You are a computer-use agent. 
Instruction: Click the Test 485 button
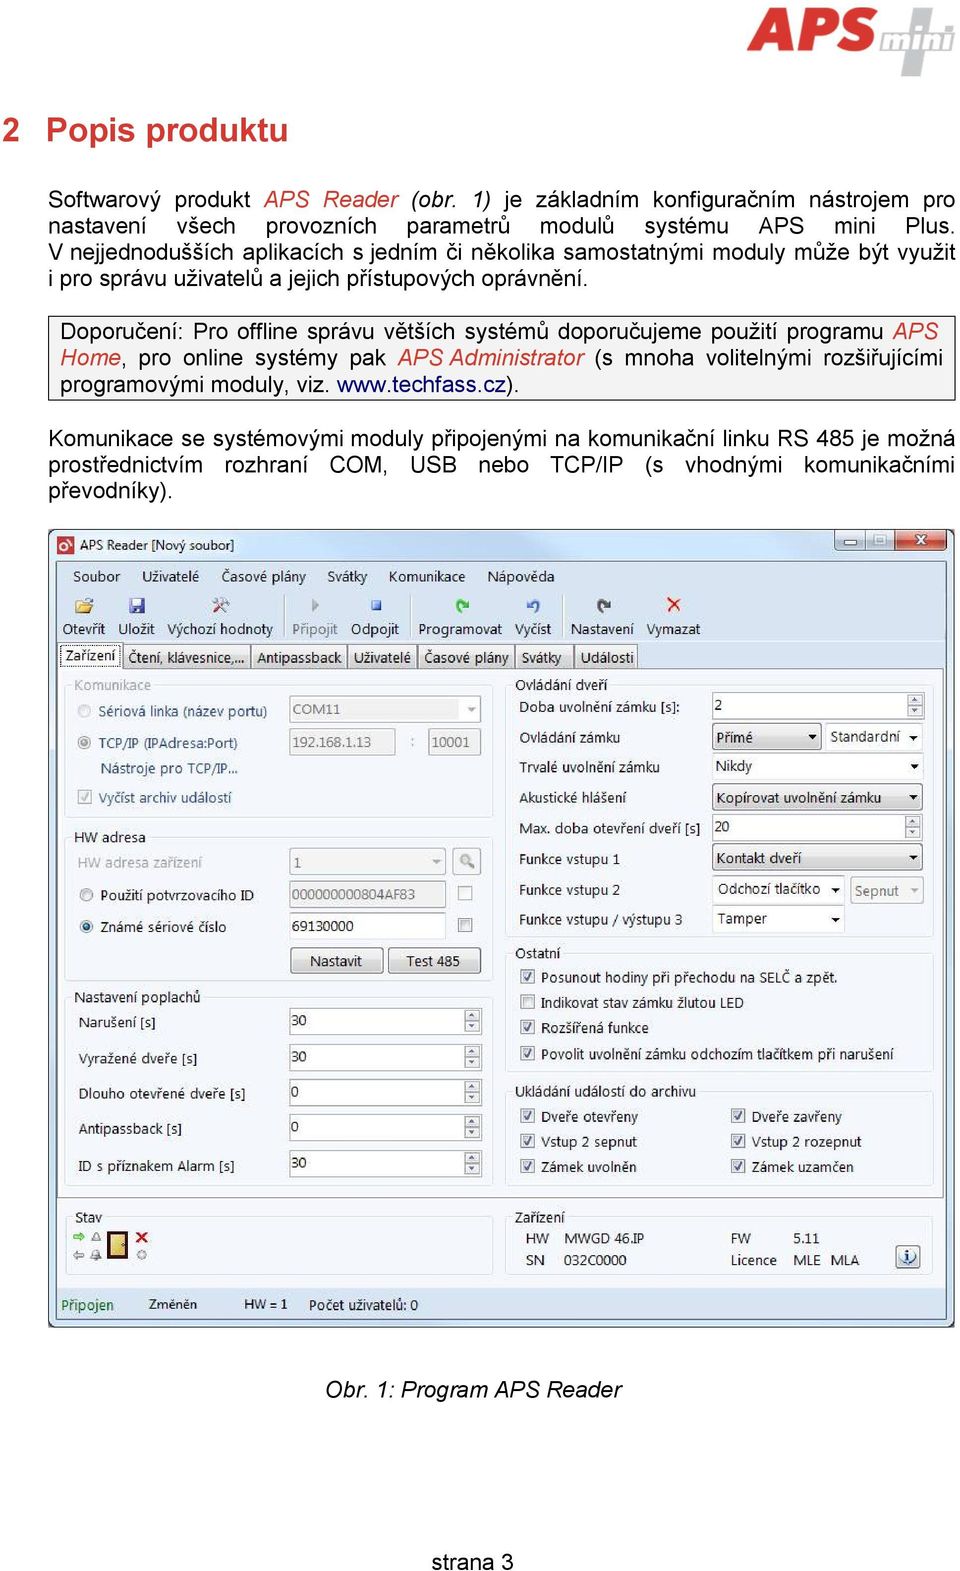[x=433, y=961]
